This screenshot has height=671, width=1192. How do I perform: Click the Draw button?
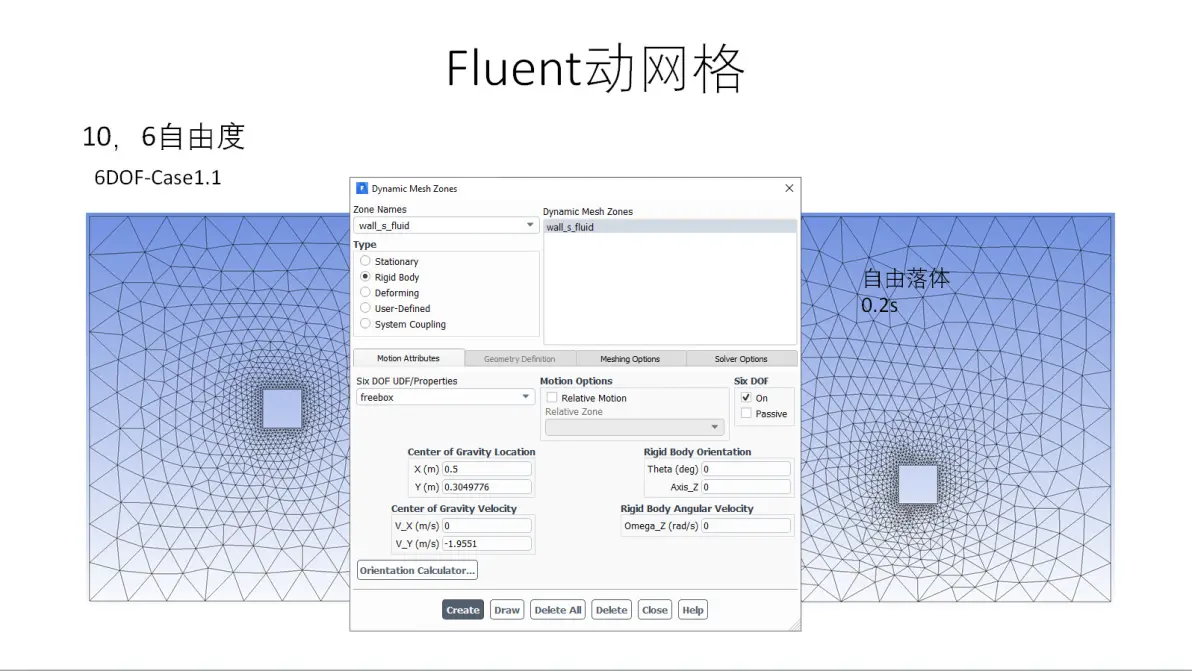(x=507, y=610)
